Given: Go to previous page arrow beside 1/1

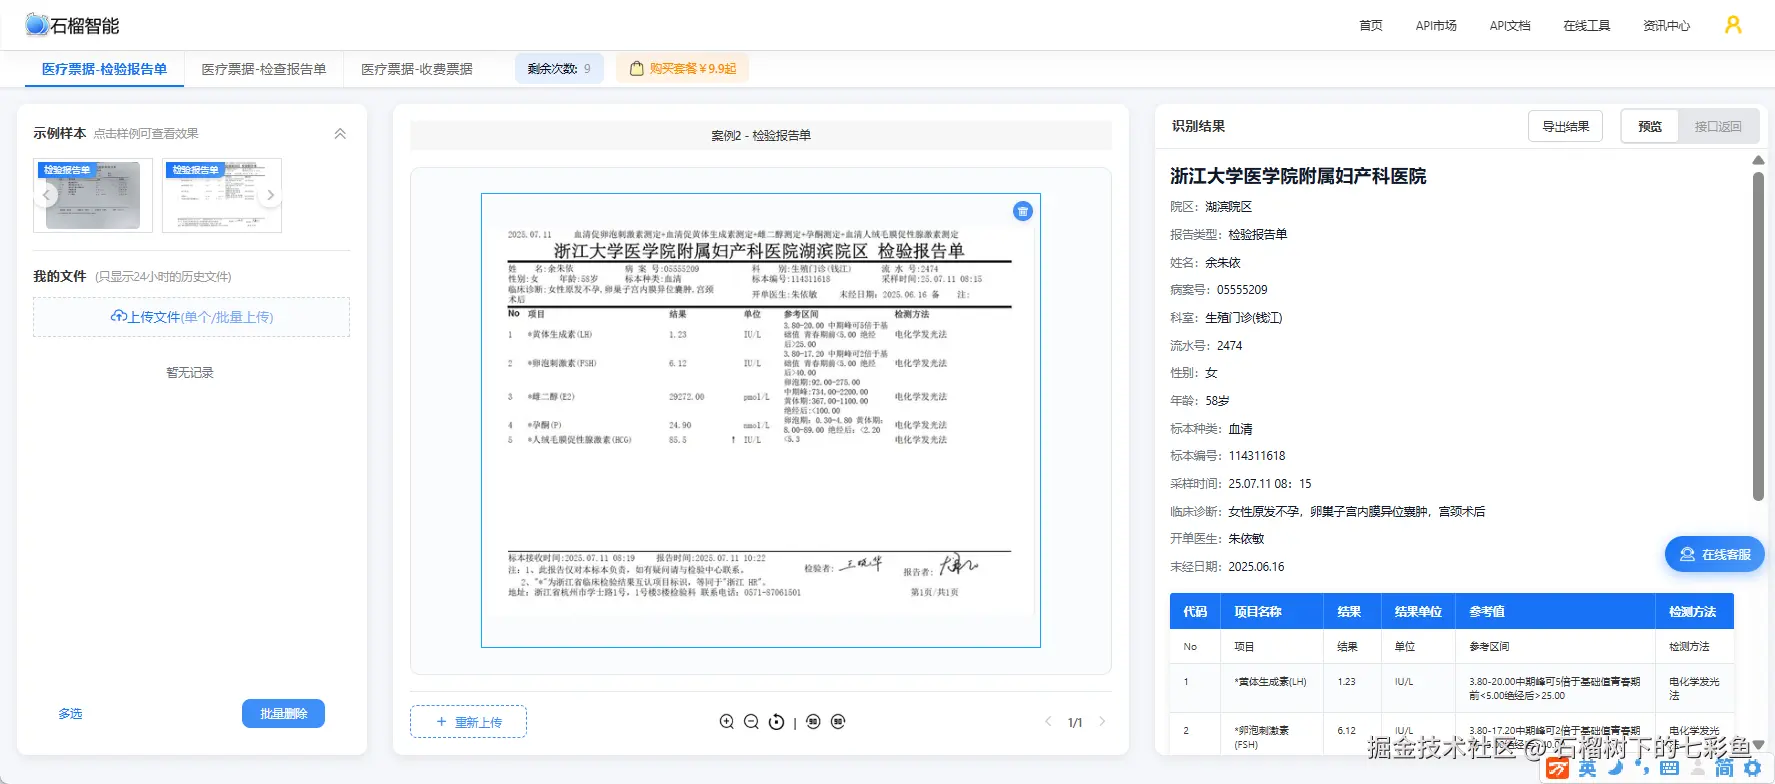Looking at the screenshot, I should pos(1048,721).
